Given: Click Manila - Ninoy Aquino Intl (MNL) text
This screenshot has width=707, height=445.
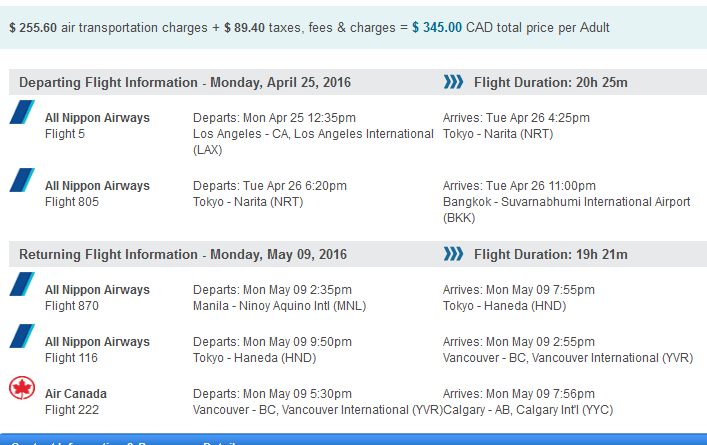Looking at the screenshot, I should click(x=280, y=306).
